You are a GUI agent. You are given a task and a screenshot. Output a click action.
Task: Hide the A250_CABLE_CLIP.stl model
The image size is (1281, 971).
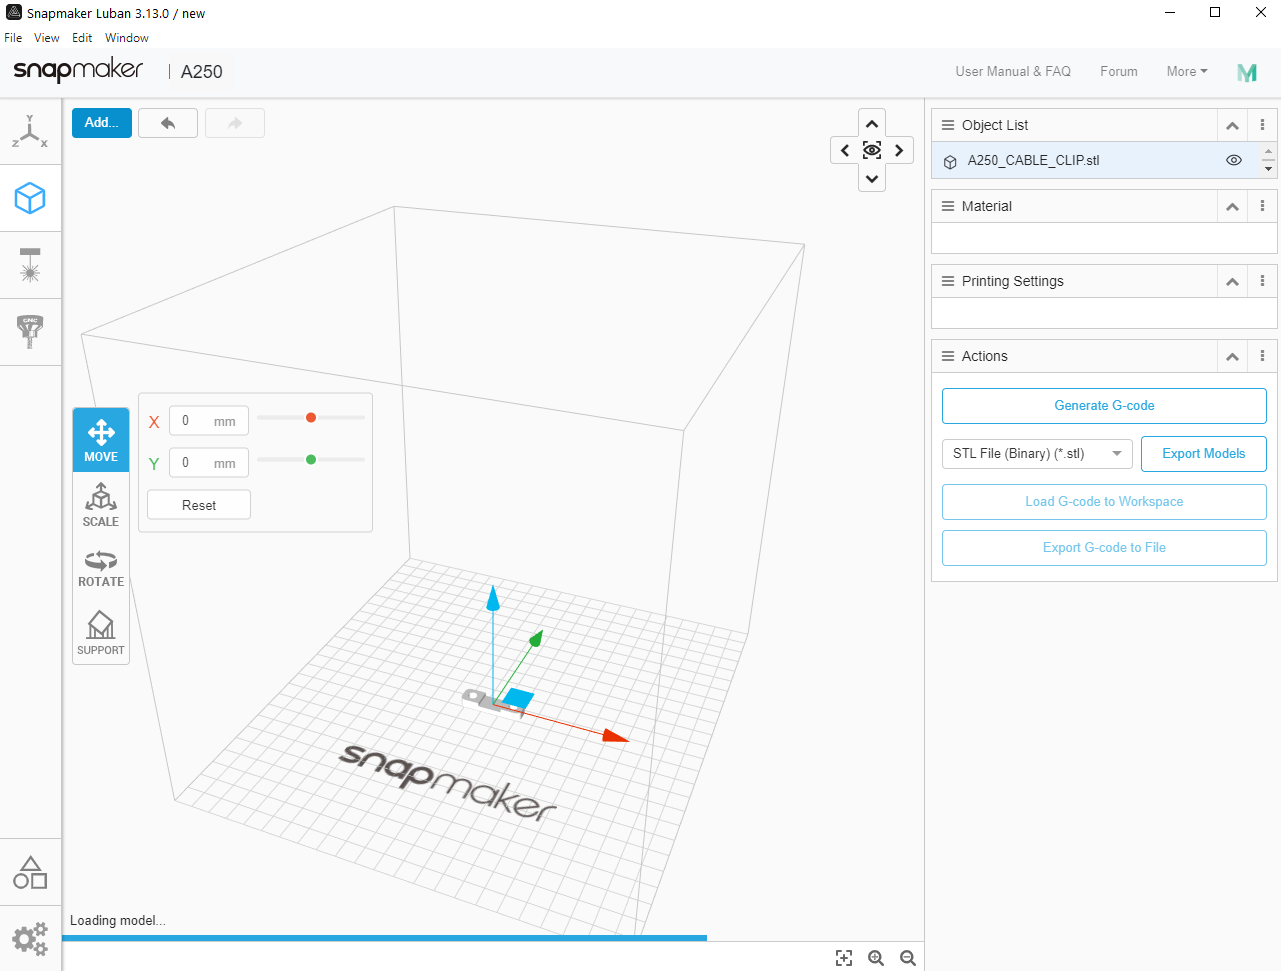[1233, 160]
